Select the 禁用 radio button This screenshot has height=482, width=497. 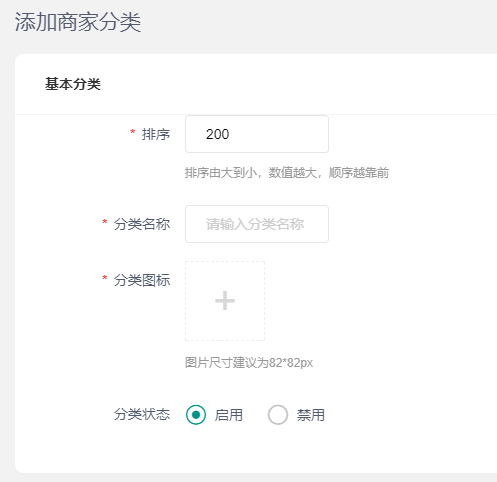pyautogui.click(x=278, y=415)
